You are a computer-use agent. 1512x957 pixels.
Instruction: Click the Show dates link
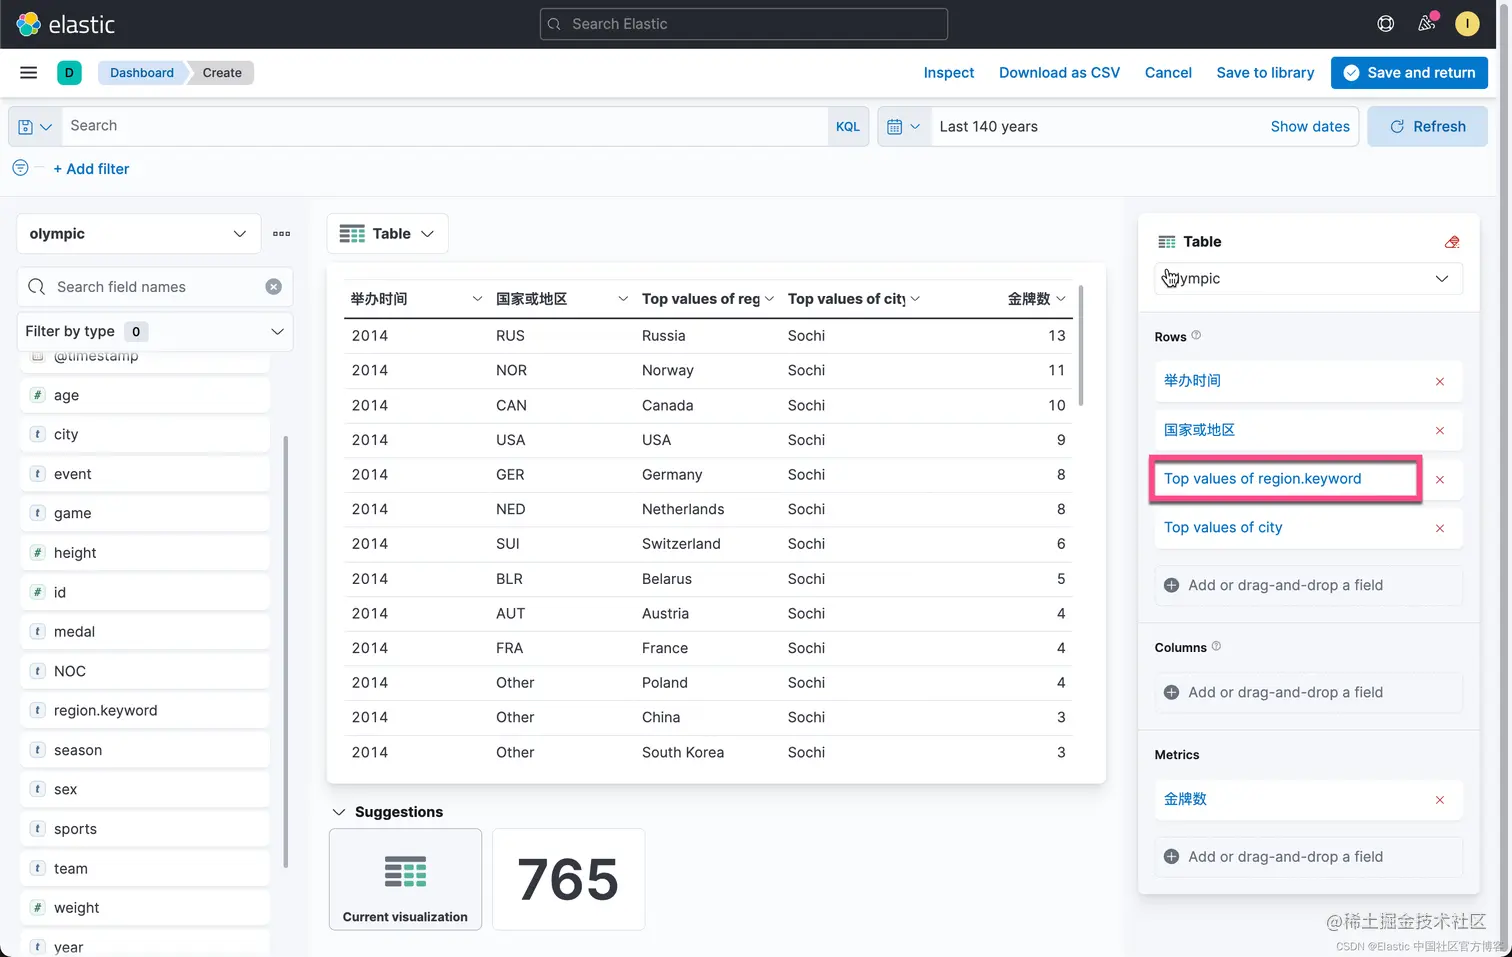[1310, 127]
